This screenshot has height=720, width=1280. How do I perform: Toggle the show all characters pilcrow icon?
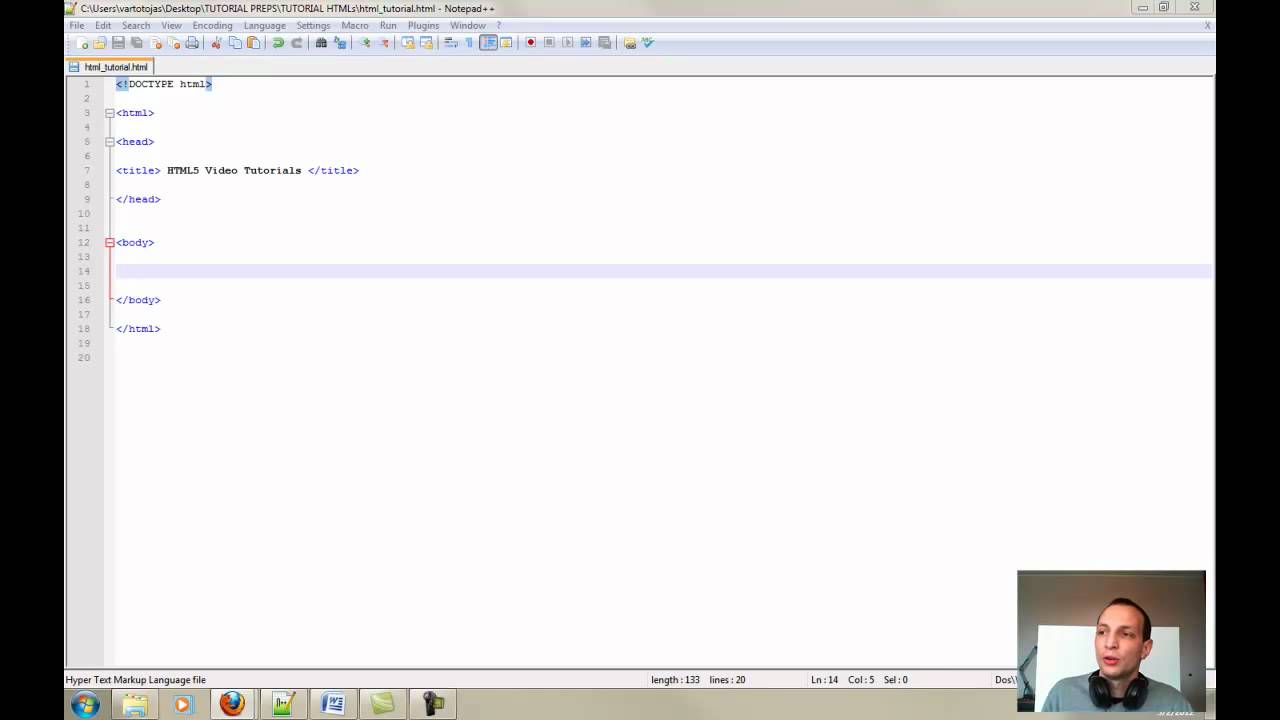468,43
